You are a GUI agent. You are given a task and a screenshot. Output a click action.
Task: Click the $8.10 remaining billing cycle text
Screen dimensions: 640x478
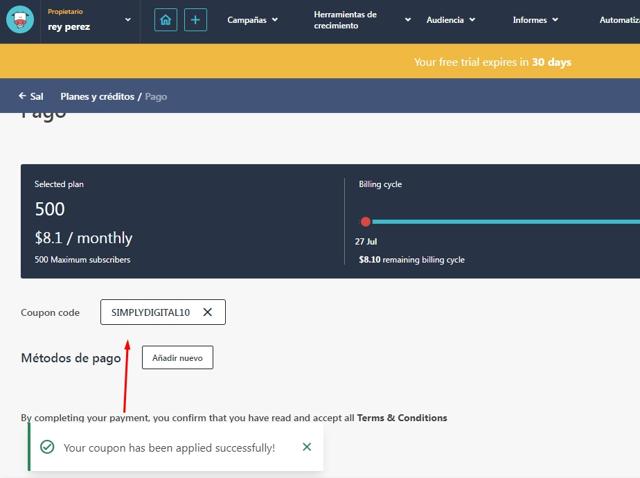pyautogui.click(x=411, y=260)
